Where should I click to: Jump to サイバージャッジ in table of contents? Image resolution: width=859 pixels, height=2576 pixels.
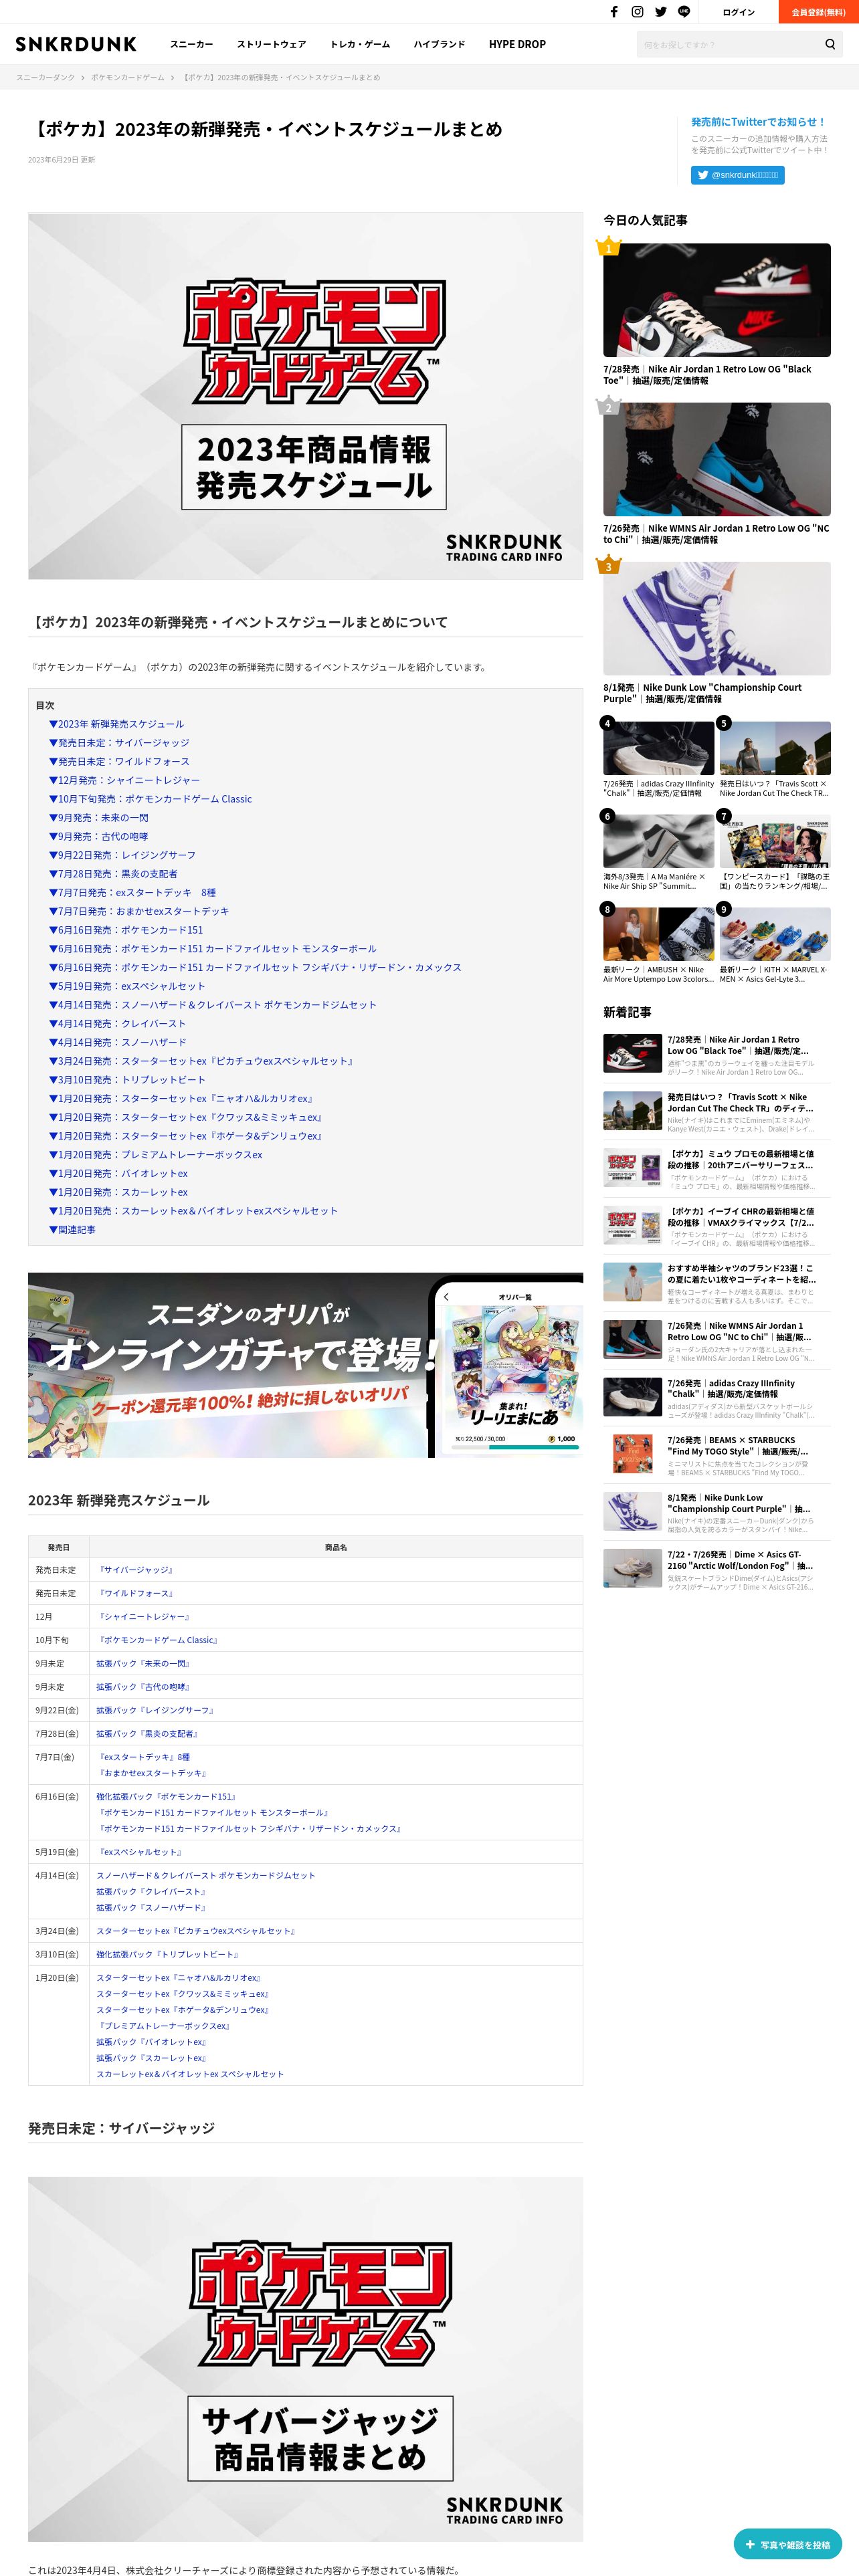119,743
